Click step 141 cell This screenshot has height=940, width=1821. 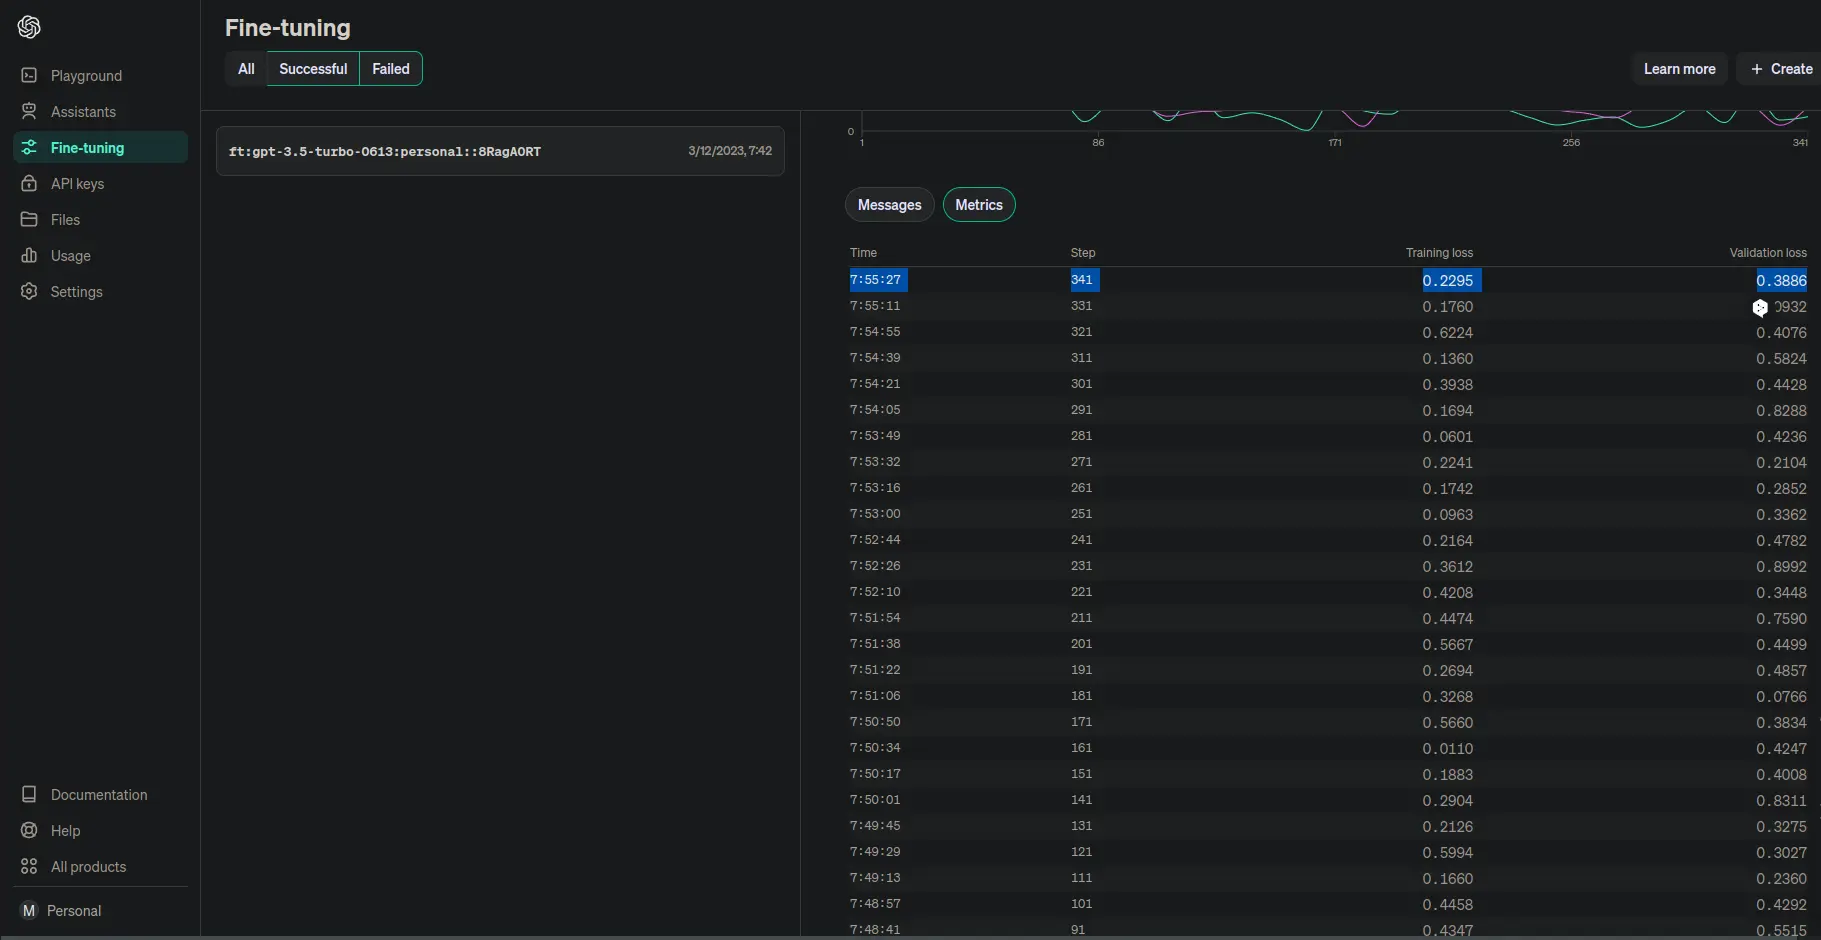point(1081,800)
